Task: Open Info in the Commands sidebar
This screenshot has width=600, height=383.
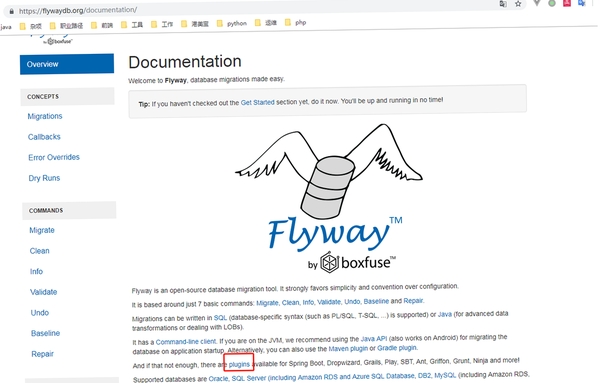Action: point(36,272)
